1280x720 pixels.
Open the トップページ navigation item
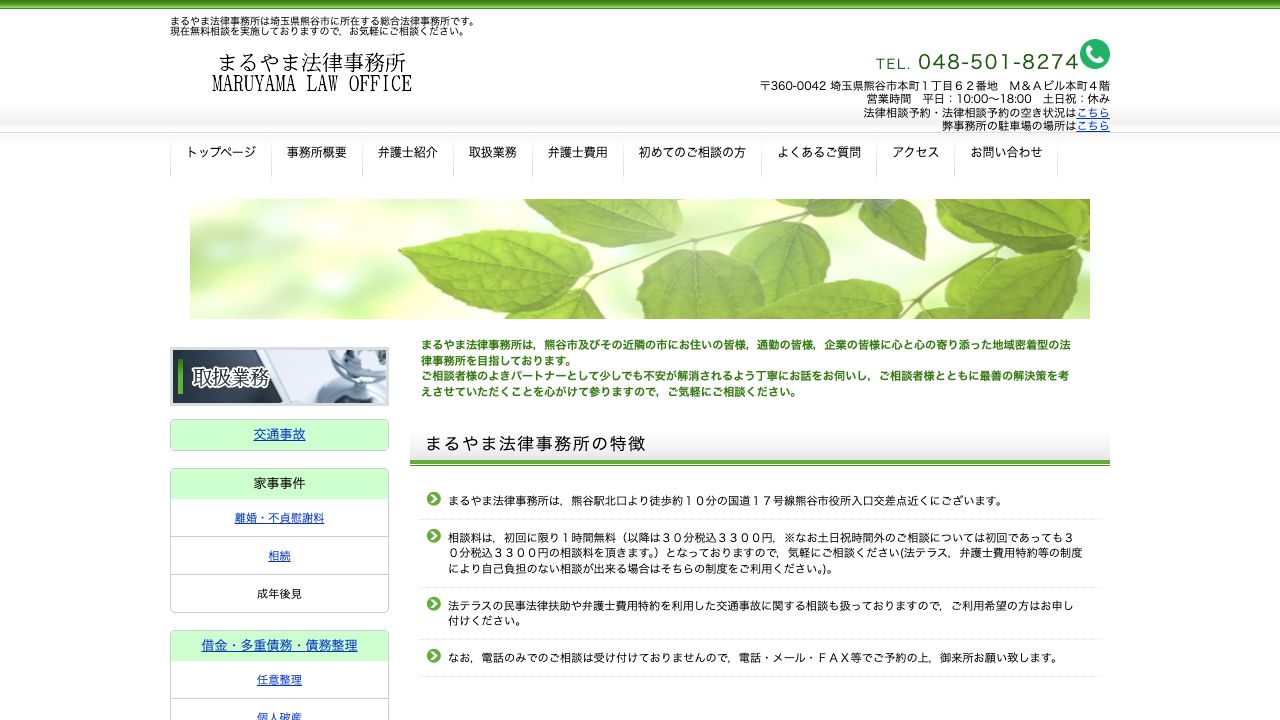tap(221, 152)
